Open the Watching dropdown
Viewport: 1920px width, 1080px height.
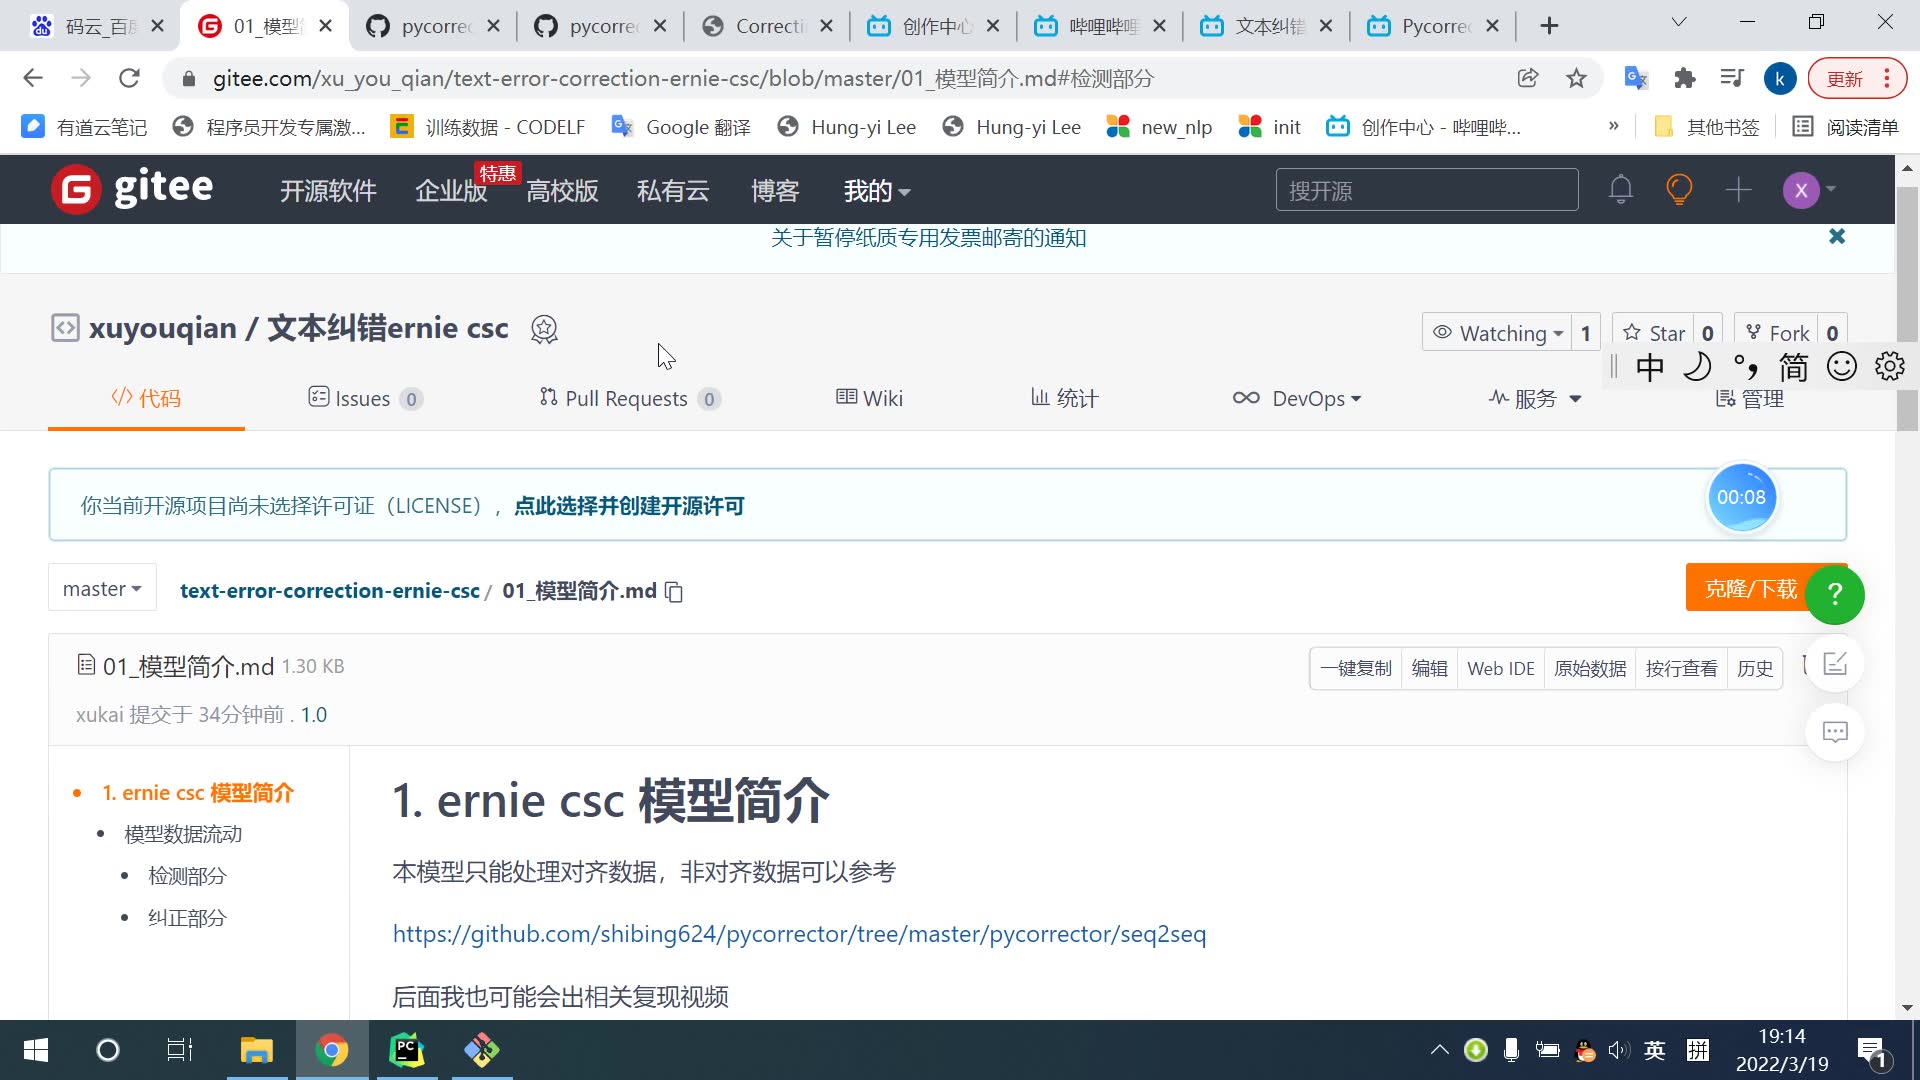click(x=1497, y=333)
